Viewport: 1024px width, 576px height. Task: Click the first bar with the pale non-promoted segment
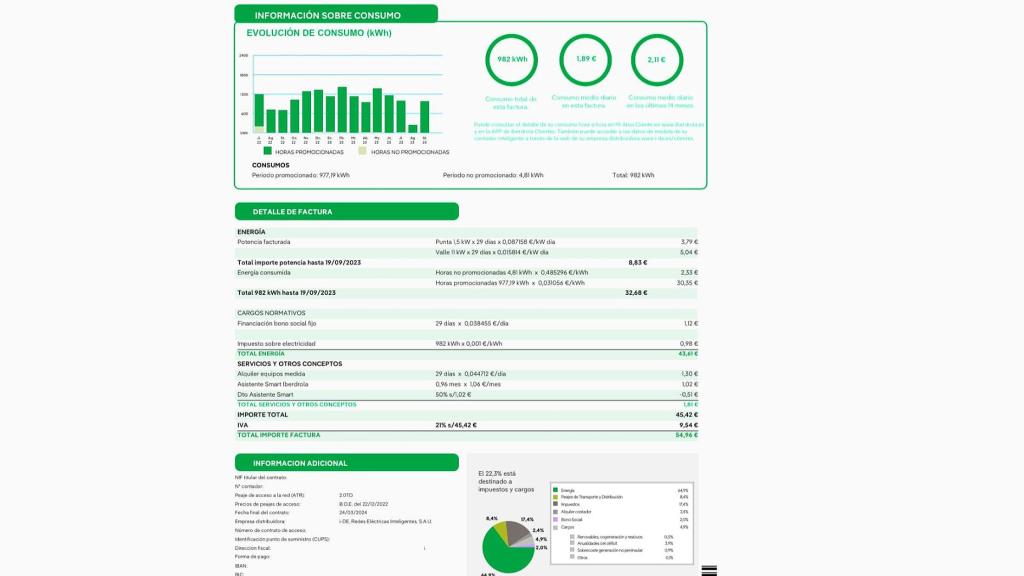point(259,114)
